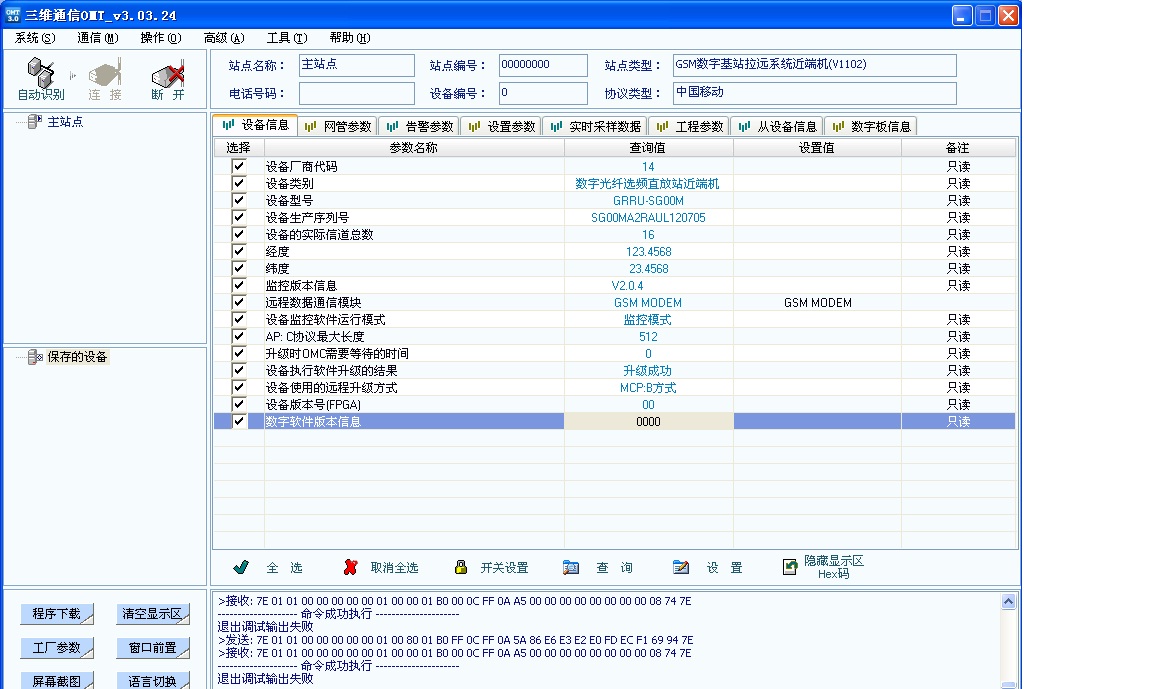Click in the 电话号码 input field

click(x=357, y=94)
